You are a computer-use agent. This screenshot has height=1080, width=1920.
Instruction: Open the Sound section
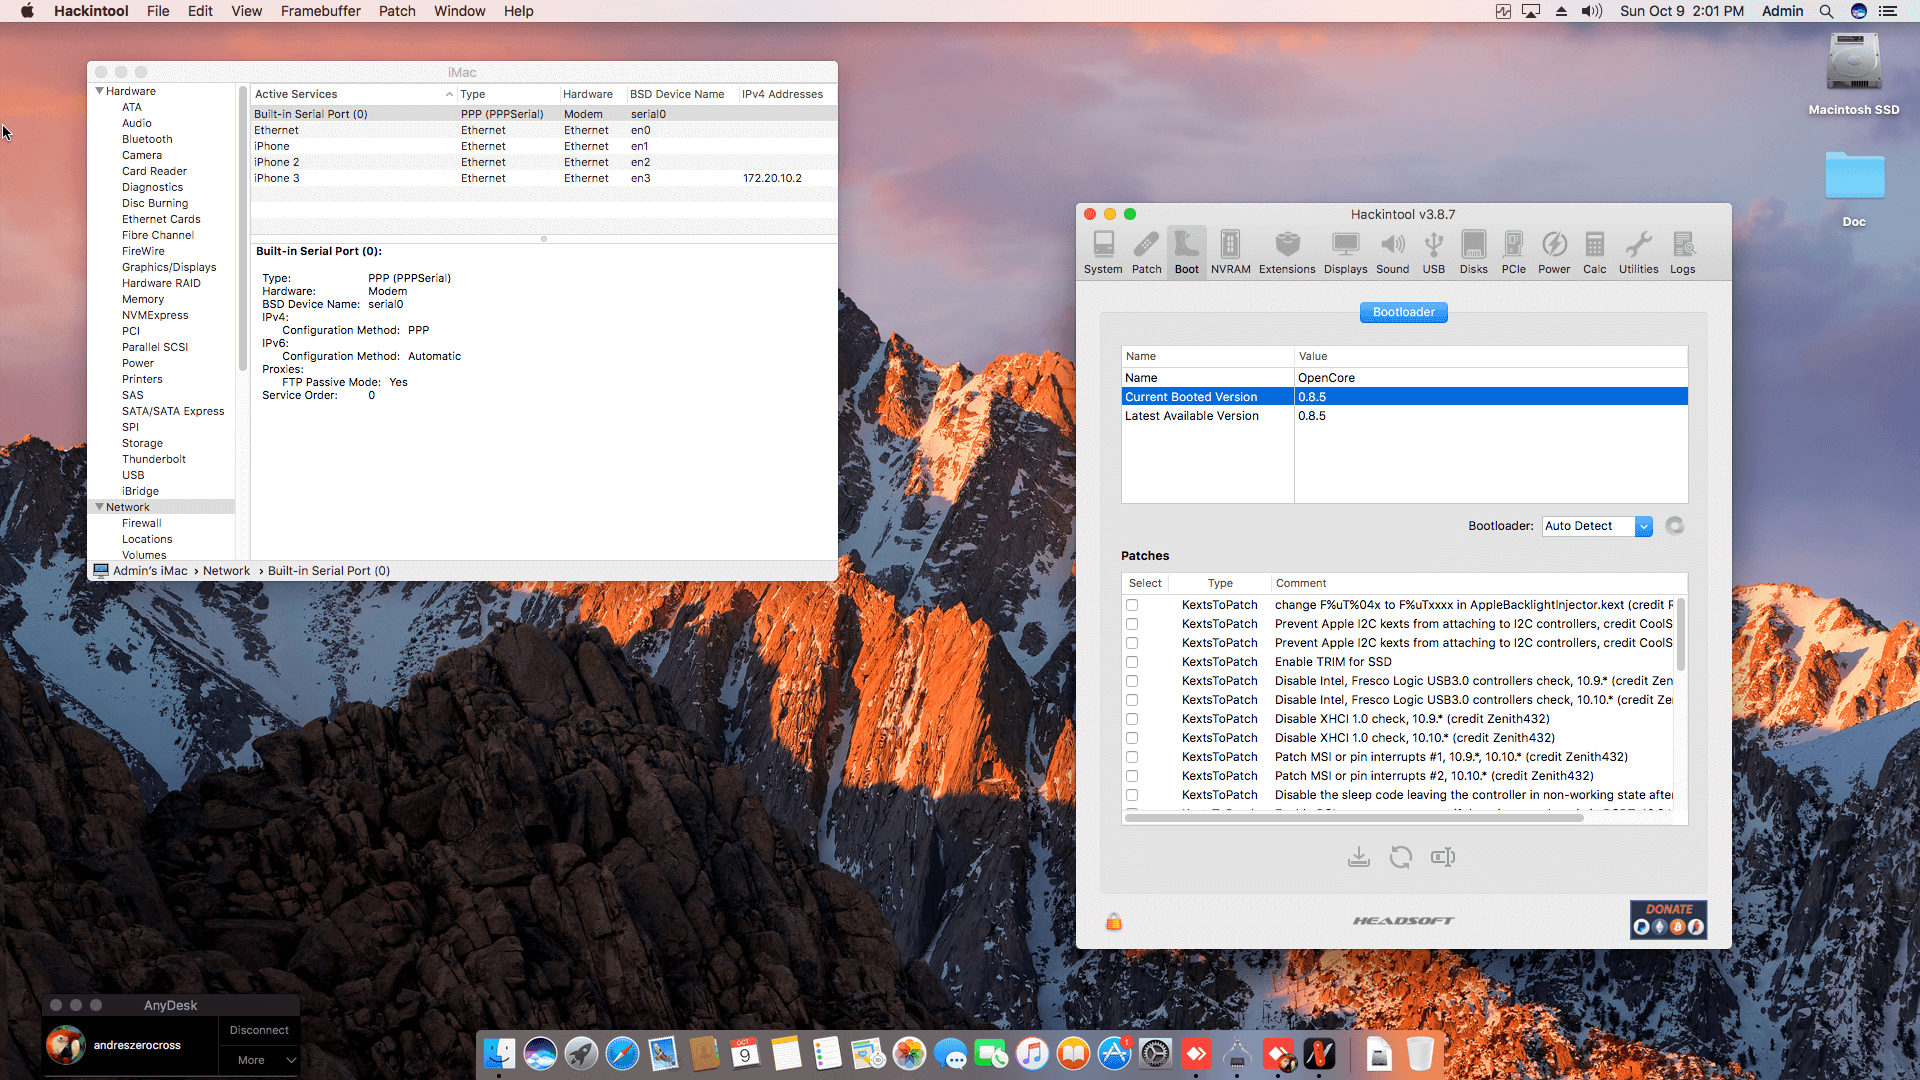[x=1392, y=252]
